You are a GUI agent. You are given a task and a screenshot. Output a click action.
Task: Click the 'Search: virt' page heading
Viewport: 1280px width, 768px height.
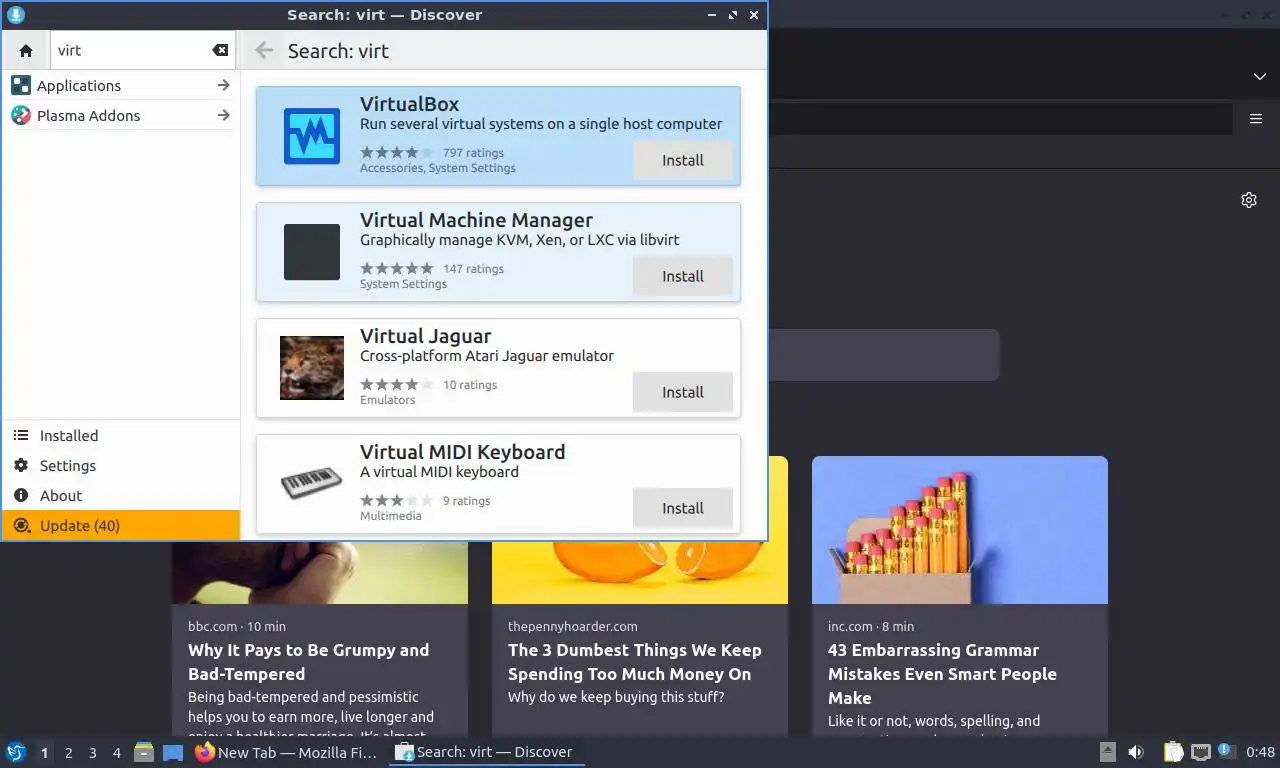coord(338,51)
